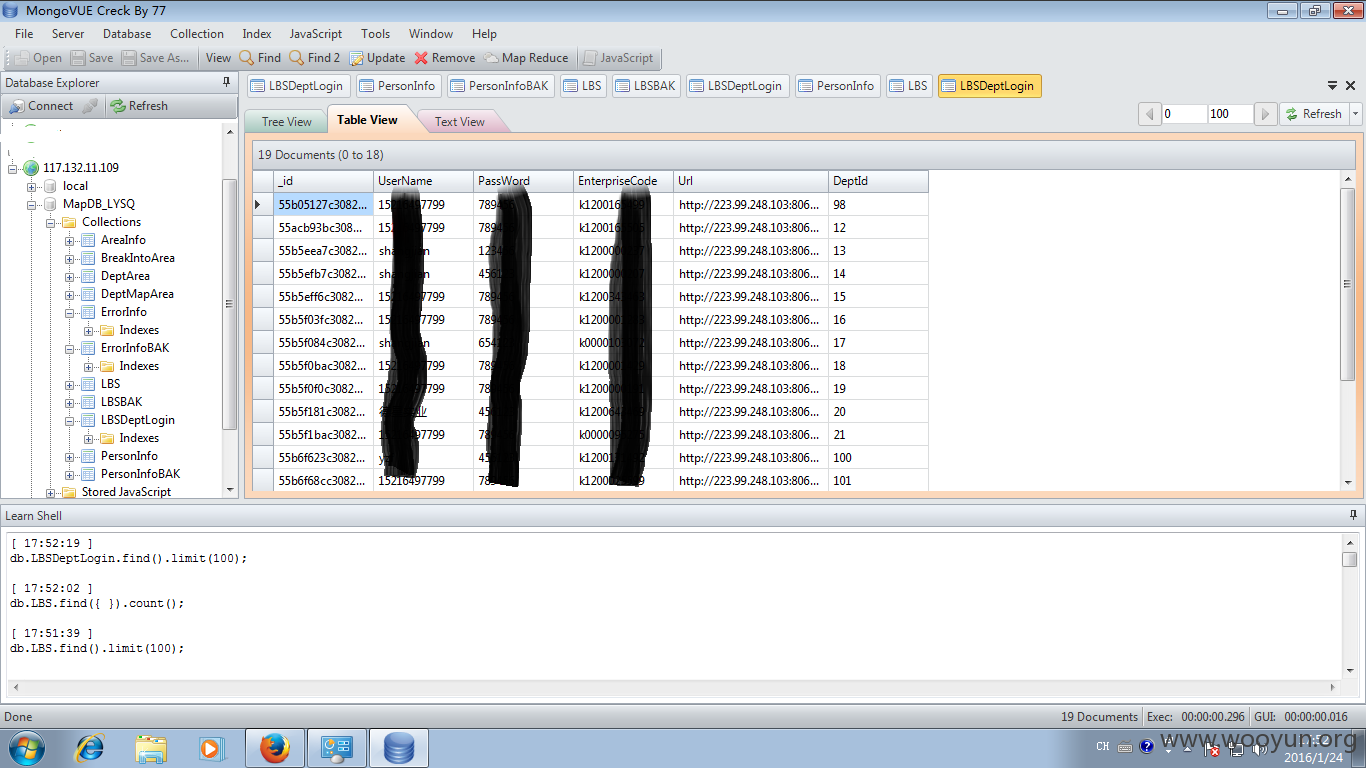Click the JavaScript toolbar button
This screenshot has height=768, width=1366.
618,58
